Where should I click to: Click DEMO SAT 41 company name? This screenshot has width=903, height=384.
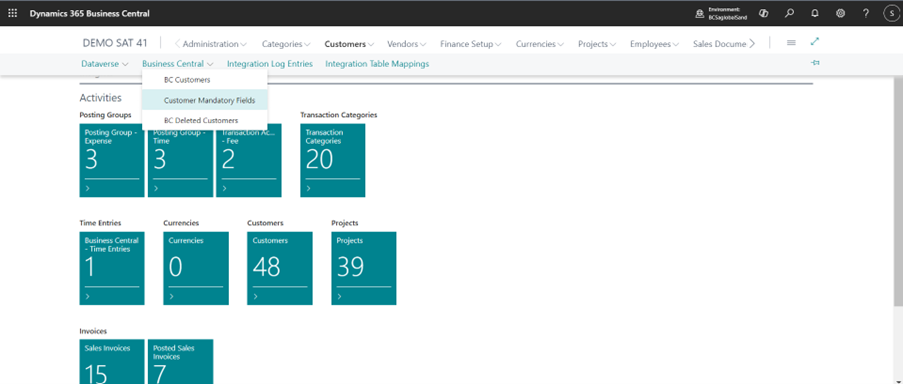coord(115,43)
